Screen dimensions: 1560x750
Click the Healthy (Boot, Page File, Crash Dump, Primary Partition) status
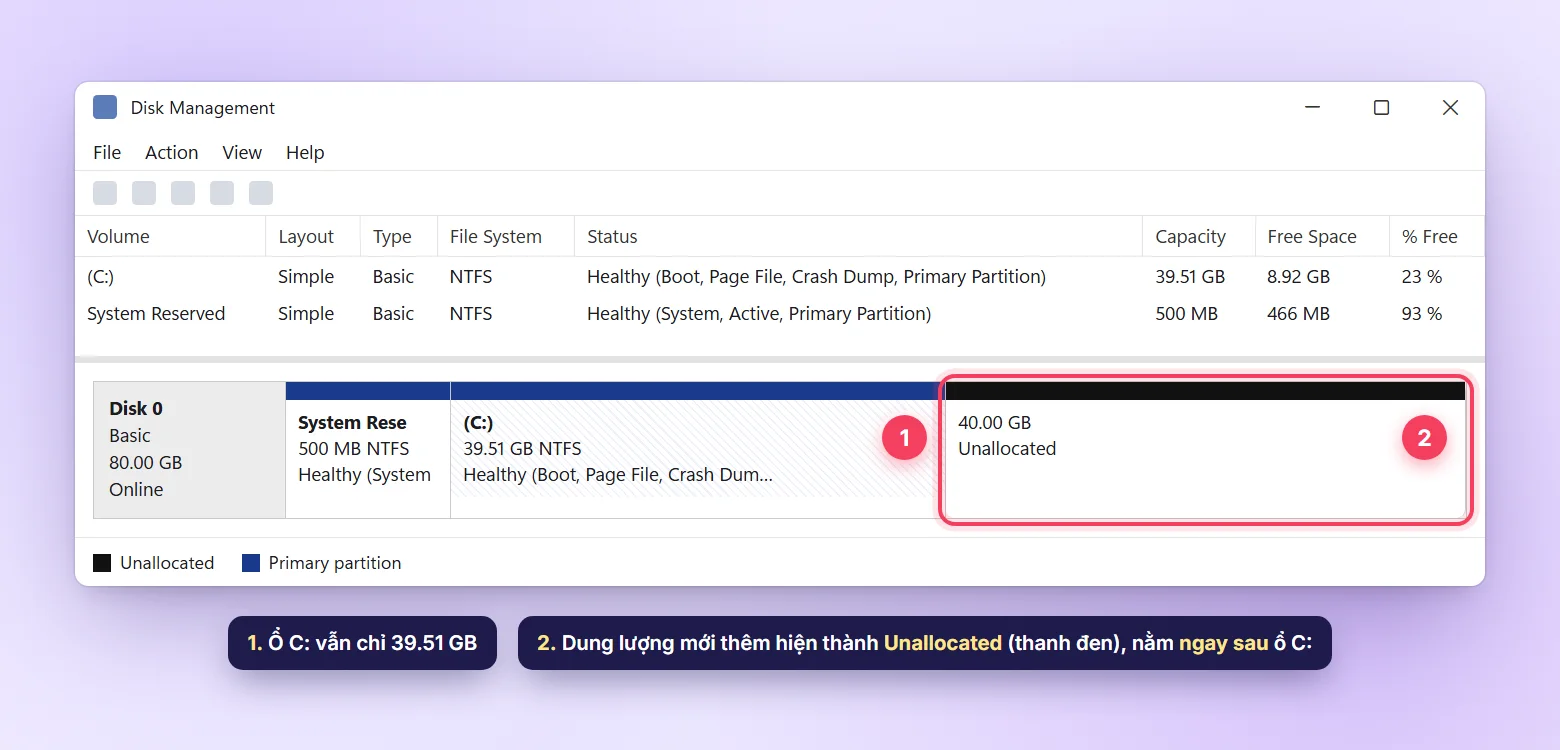click(816, 277)
